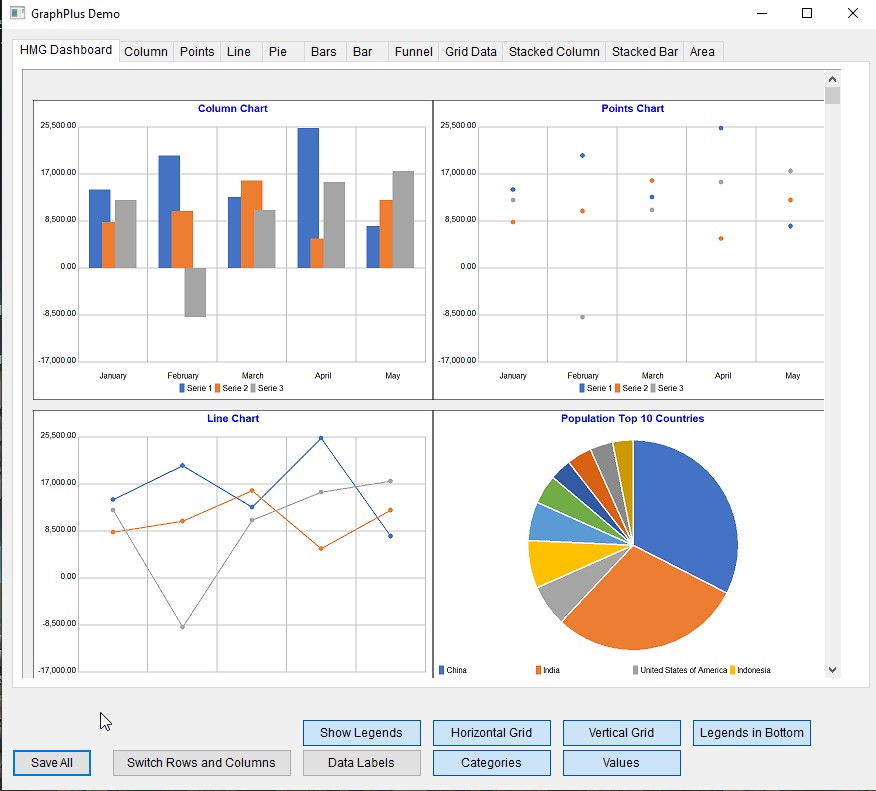Toggle the Show Legends button
This screenshot has width=876, height=791.
click(x=361, y=733)
